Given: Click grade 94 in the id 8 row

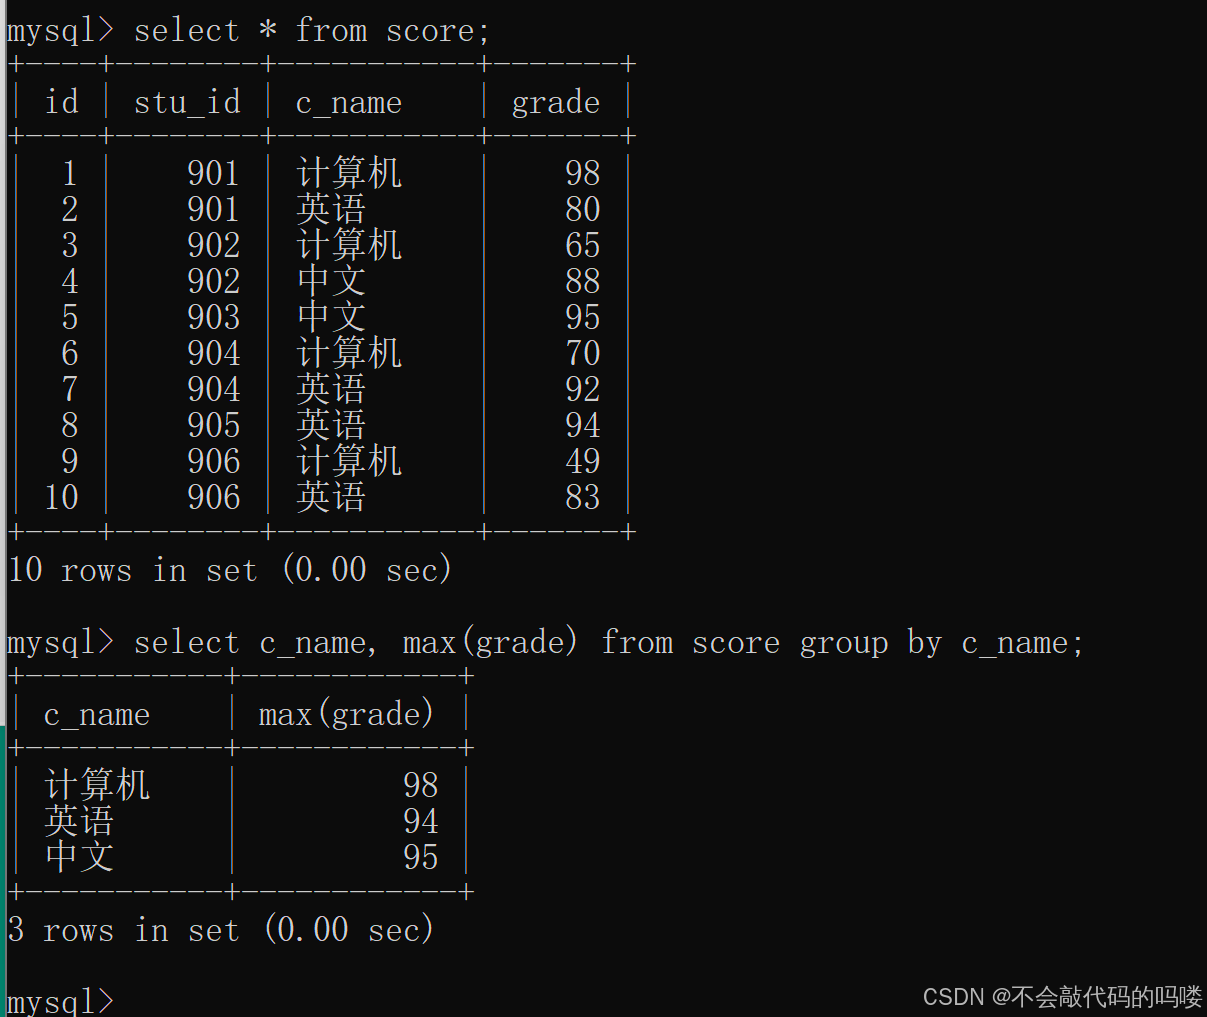Looking at the screenshot, I should pyautogui.click(x=582, y=425).
